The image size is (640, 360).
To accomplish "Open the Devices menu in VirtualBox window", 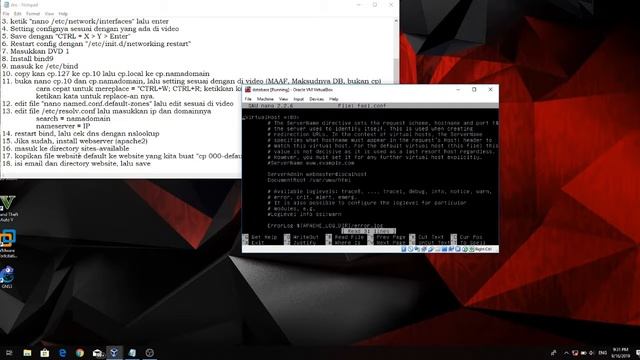I will (x=316, y=99).
